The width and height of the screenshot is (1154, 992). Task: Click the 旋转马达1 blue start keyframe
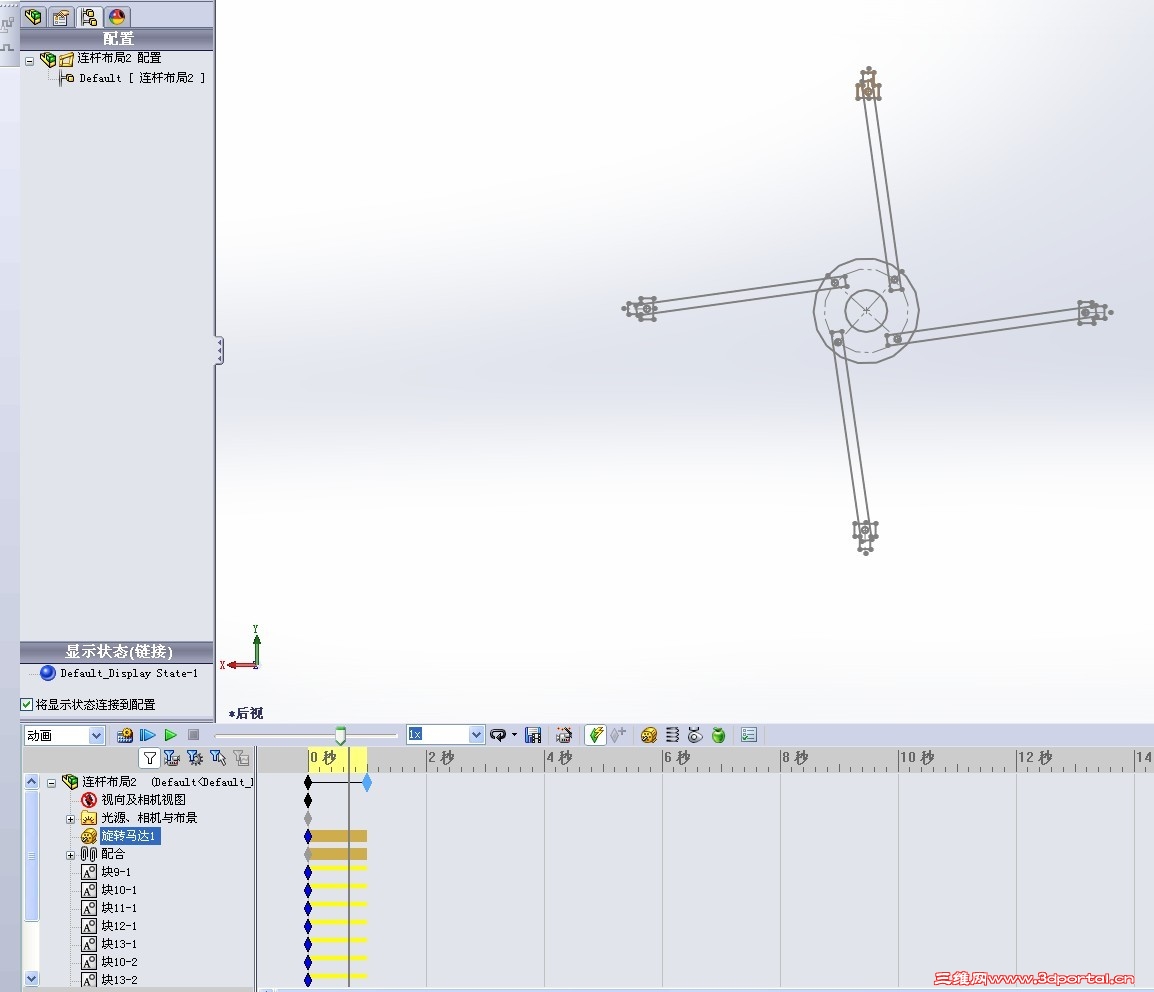(308, 836)
